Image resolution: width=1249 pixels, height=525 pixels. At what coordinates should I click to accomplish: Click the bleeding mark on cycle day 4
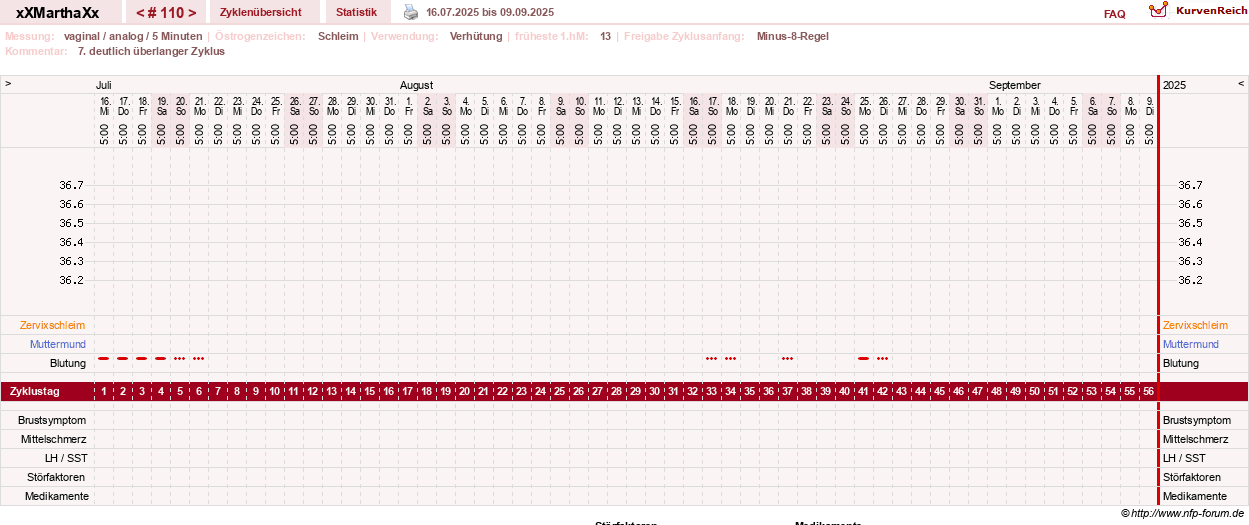(x=160, y=358)
